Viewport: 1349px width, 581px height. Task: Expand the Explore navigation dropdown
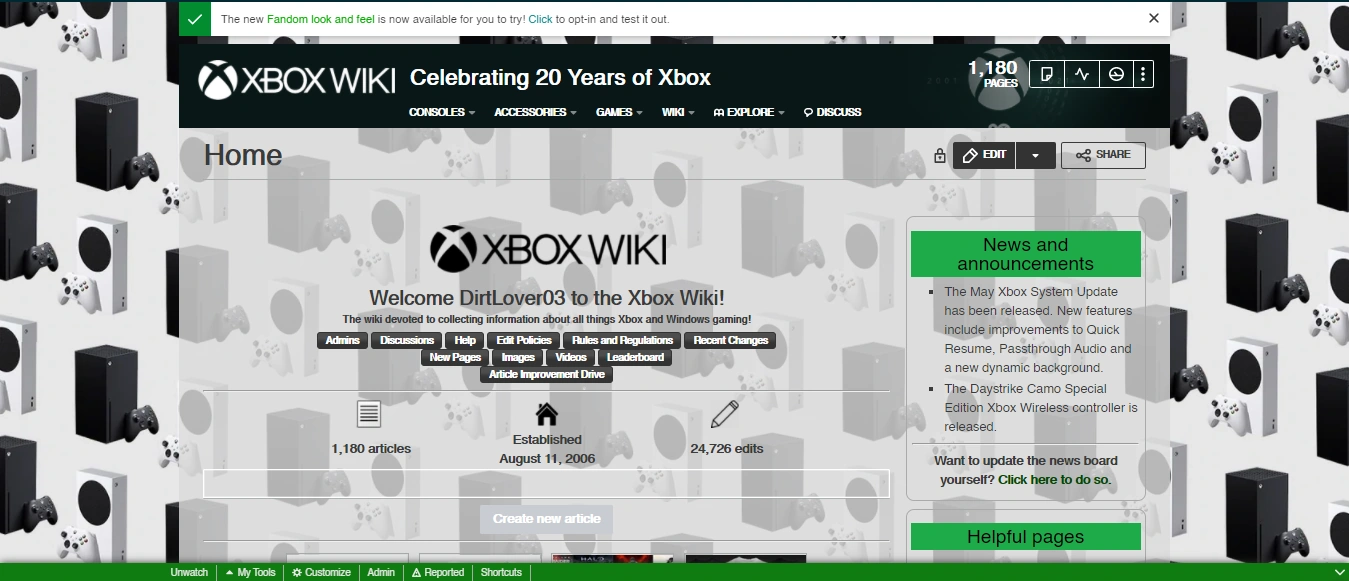749,112
